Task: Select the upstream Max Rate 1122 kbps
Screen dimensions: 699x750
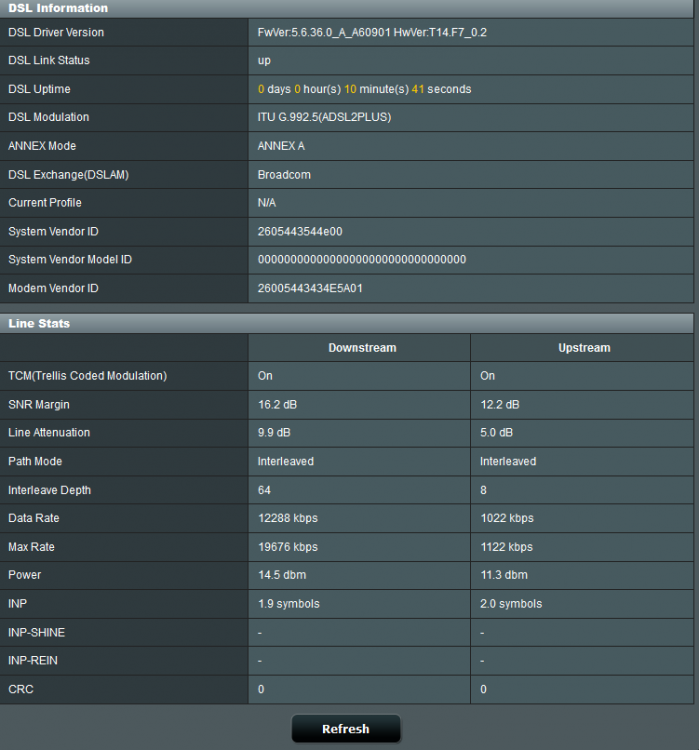Action: [x=506, y=547]
